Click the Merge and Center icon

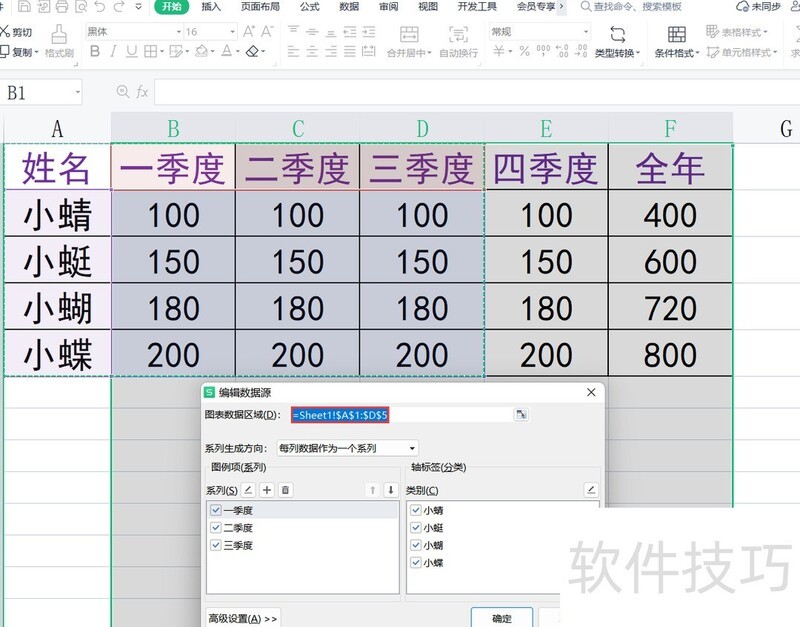408,35
